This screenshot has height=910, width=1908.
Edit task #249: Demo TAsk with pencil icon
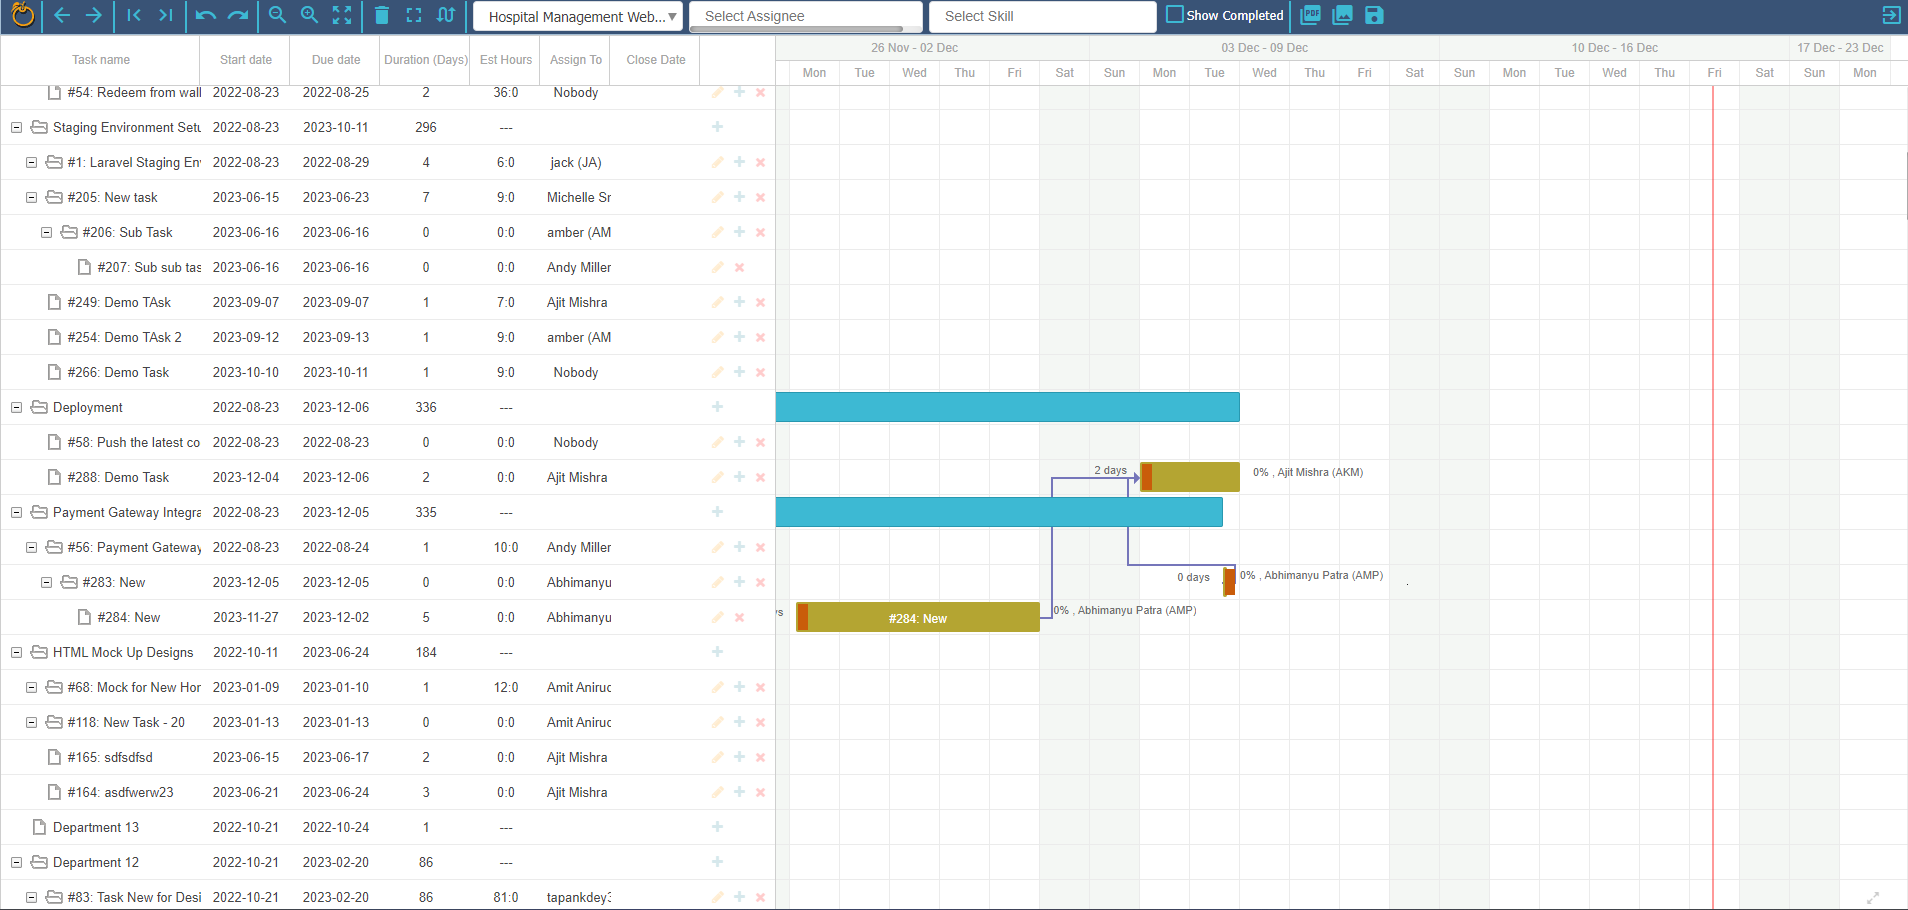(717, 302)
